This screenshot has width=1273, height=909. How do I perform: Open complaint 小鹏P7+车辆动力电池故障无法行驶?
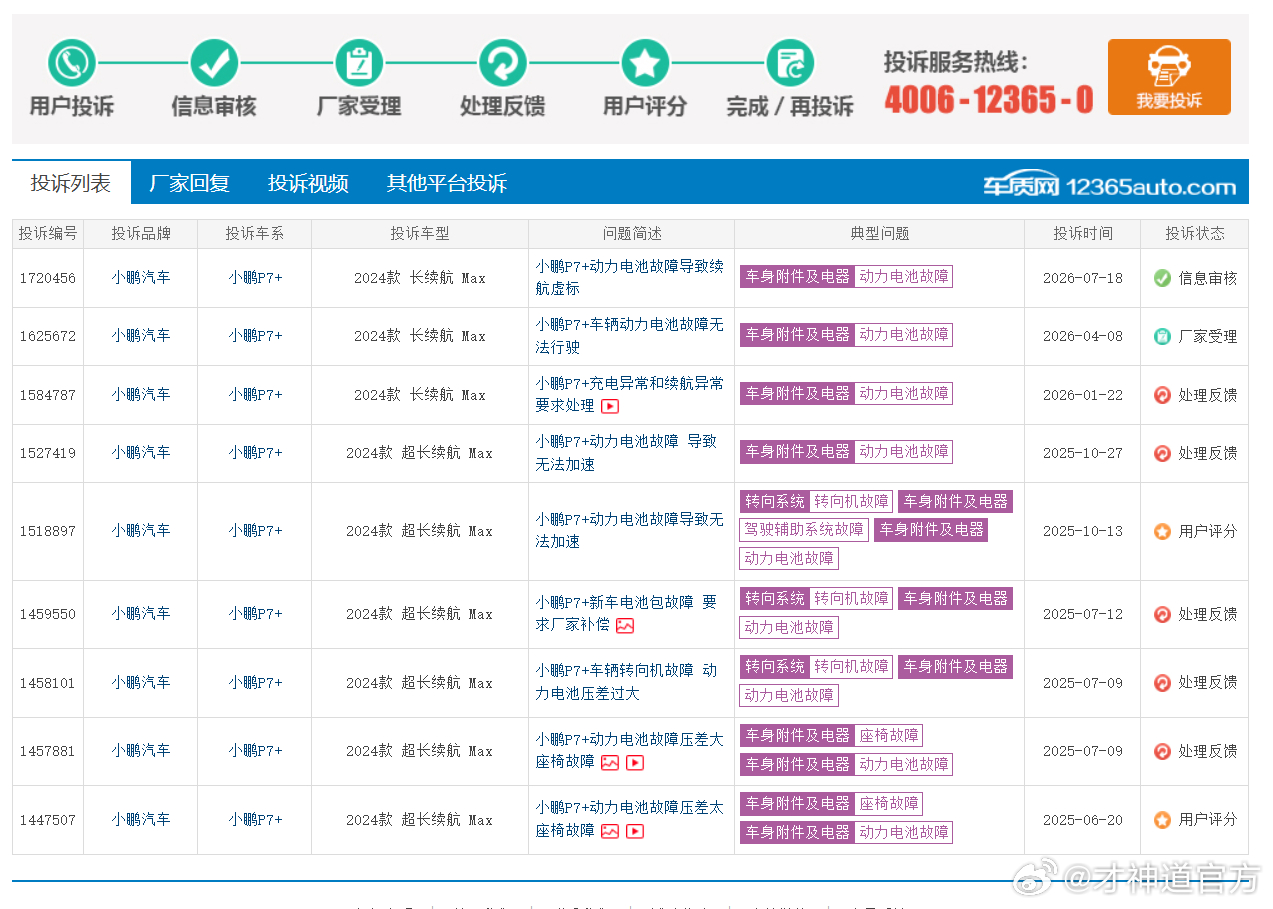point(629,336)
